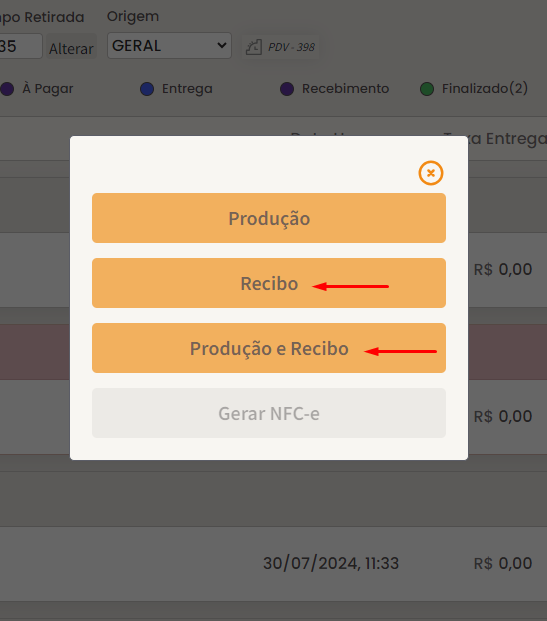Click the Alterar button
547x621 pixels.
click(x=71, y=48)
